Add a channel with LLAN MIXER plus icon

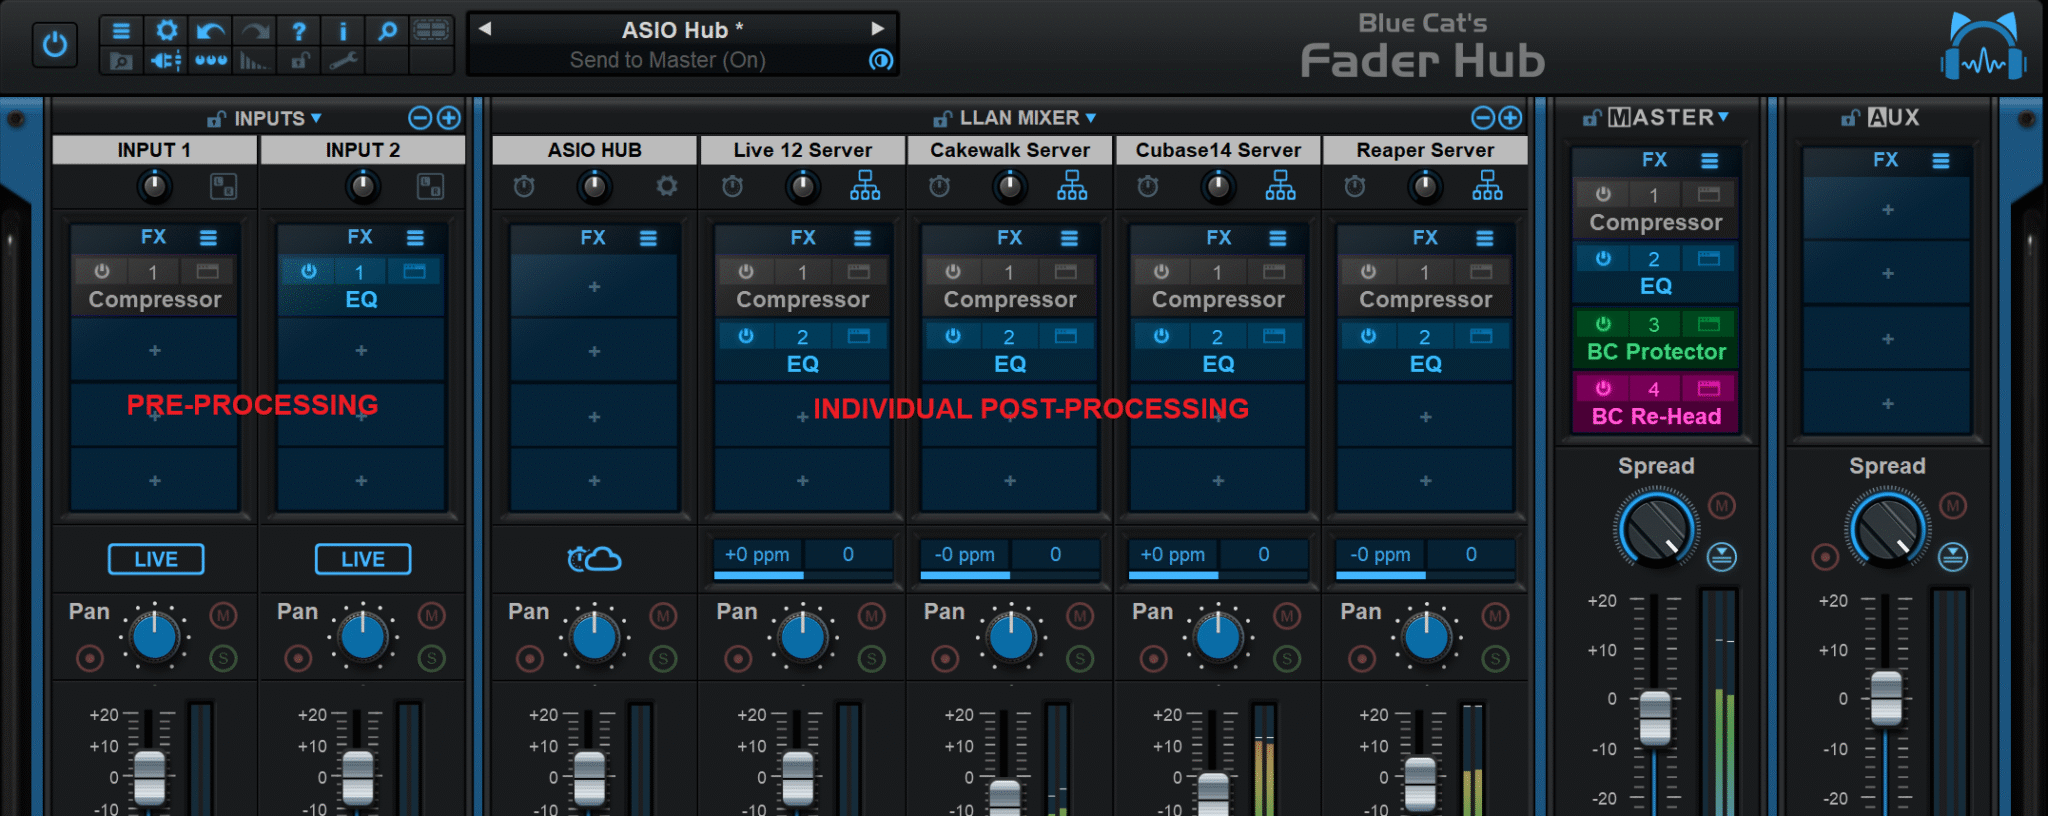pyautogui.click(x=1510, y=118)
